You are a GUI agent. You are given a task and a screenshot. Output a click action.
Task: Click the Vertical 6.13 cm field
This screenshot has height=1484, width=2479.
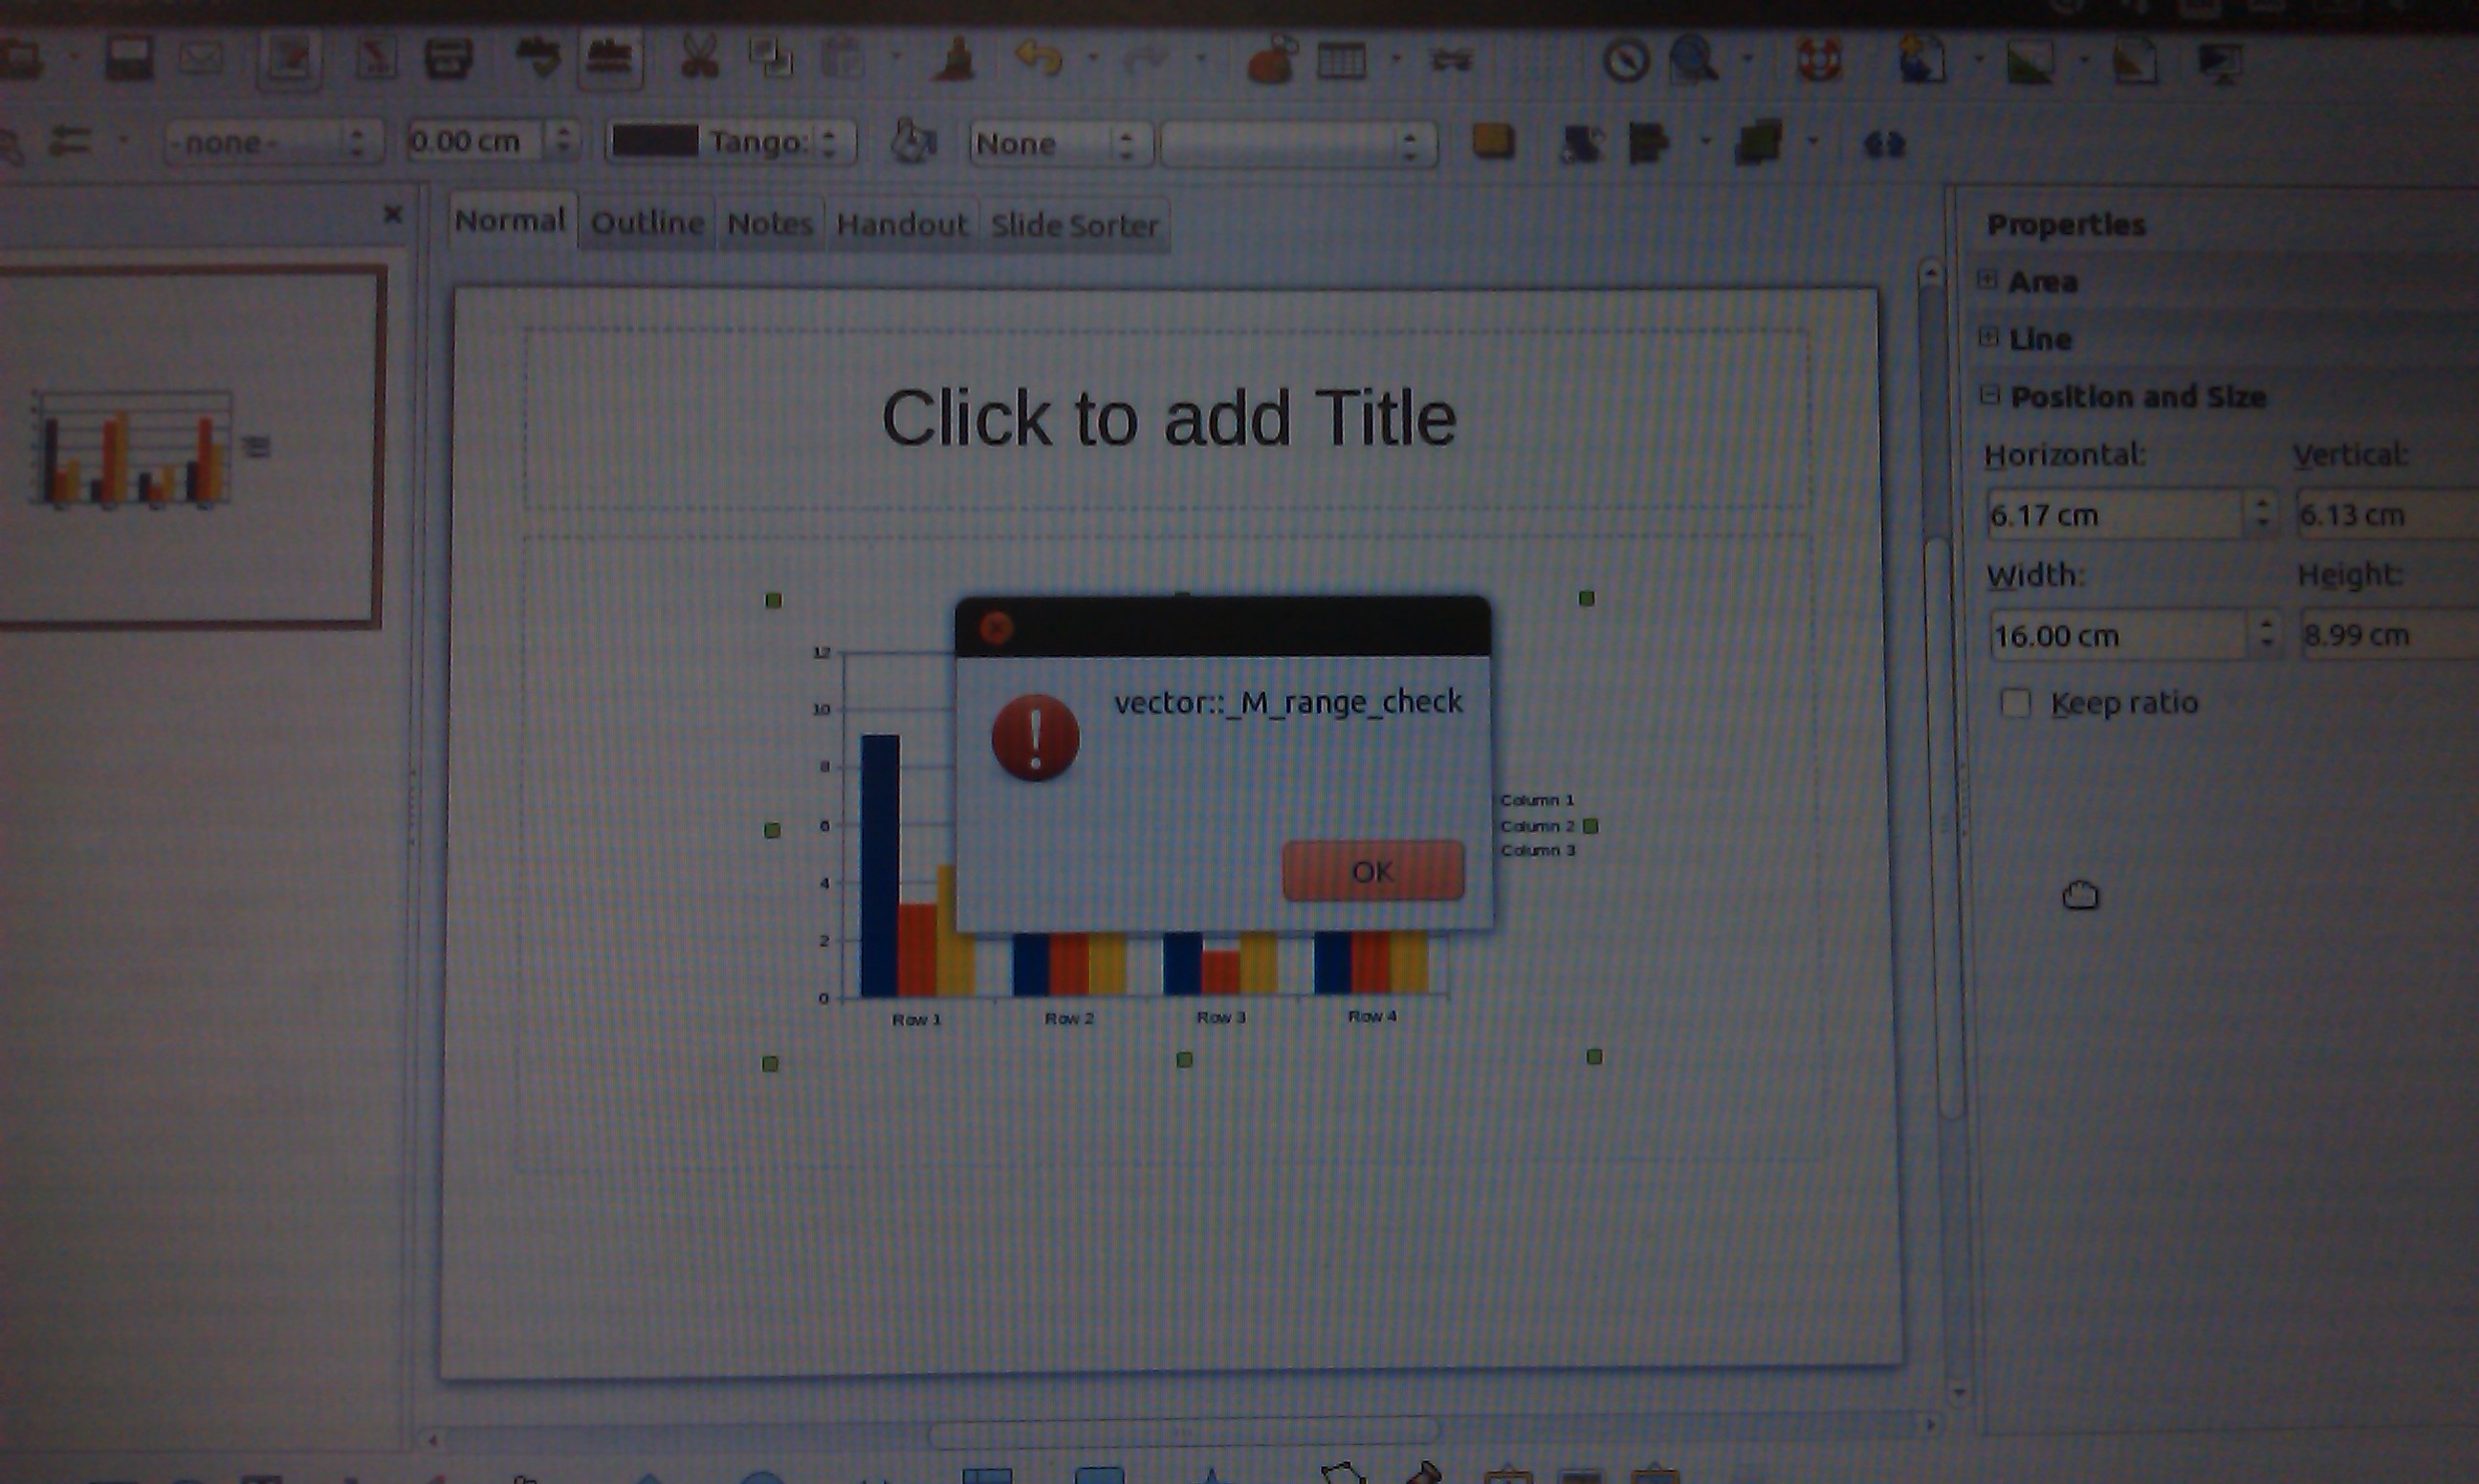click(2387, 515)
